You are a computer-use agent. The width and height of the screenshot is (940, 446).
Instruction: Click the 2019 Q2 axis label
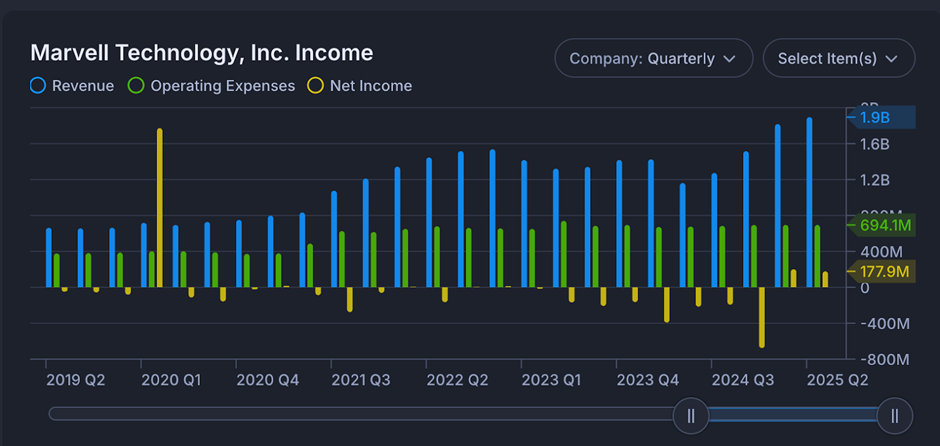[76, 380]
